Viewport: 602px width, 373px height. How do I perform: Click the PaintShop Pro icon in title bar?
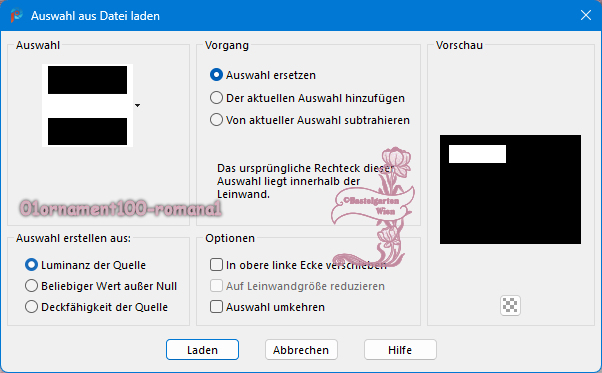pyautogui.click(x=17, y=16)
